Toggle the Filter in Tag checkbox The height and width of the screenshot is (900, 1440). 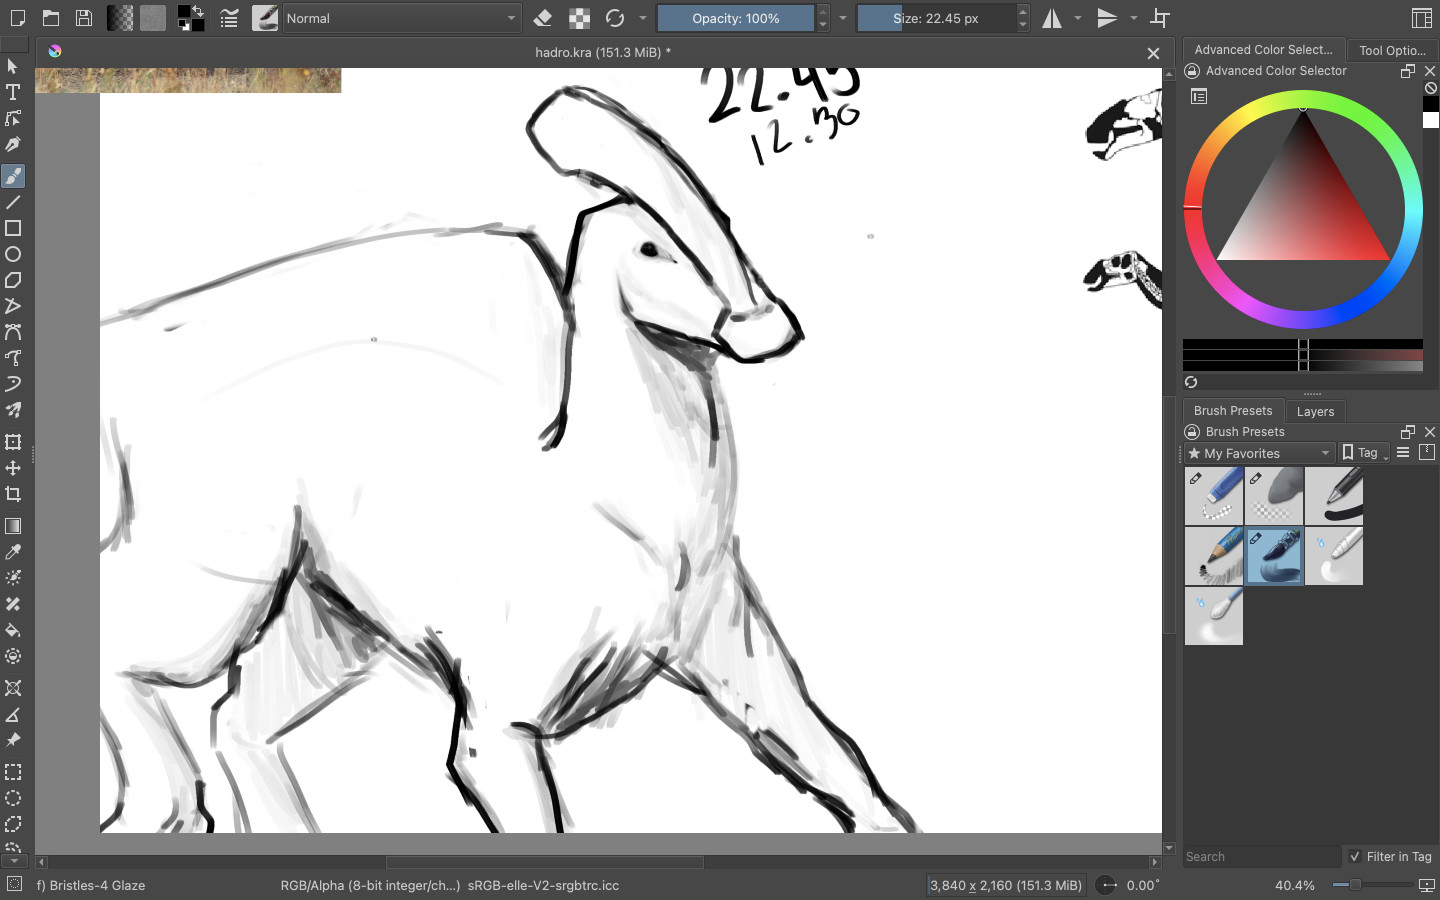coord(1355,856)
